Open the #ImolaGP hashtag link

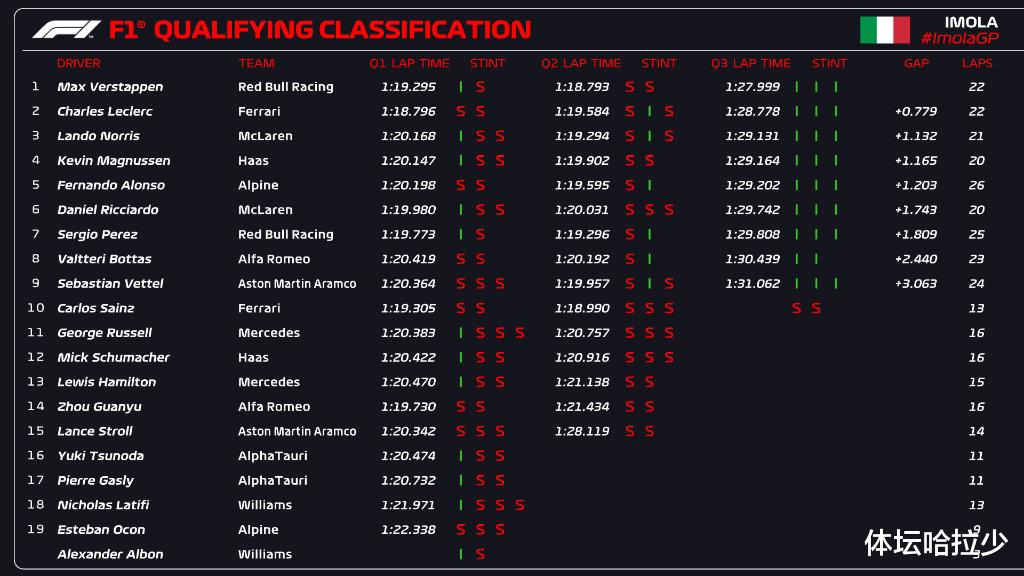coord(959,39)
